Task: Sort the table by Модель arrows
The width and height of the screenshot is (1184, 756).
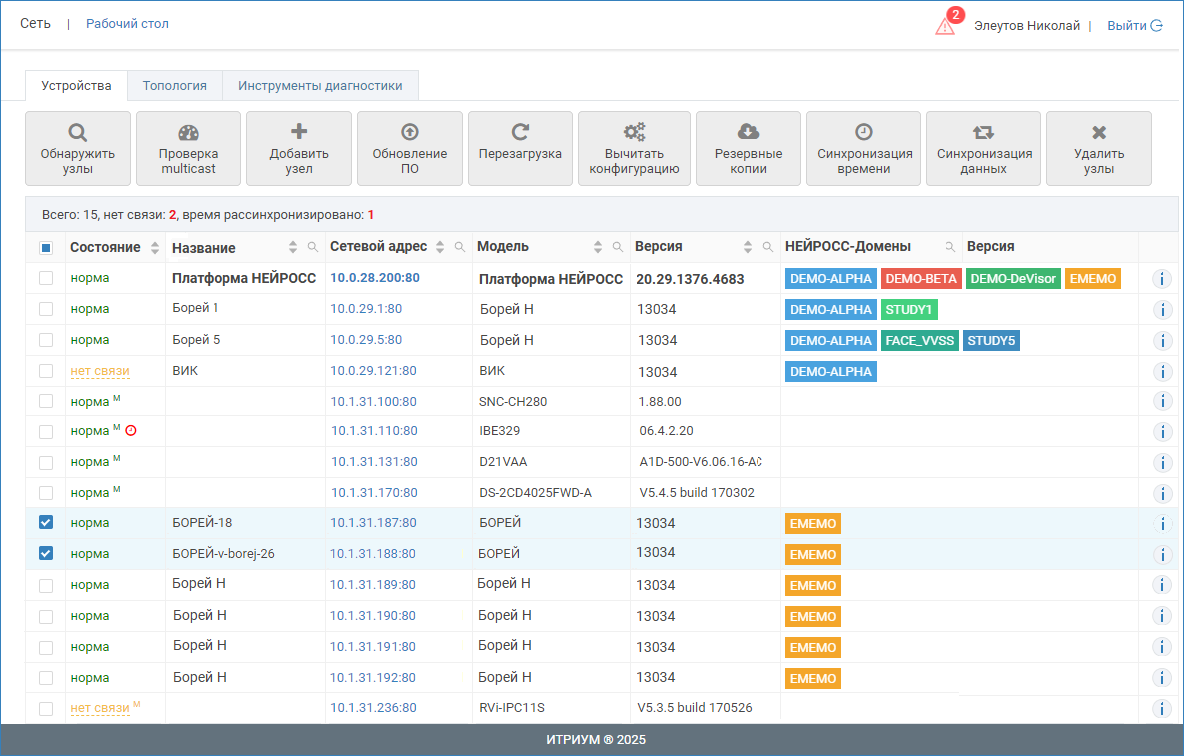Action: pos(598,247)
